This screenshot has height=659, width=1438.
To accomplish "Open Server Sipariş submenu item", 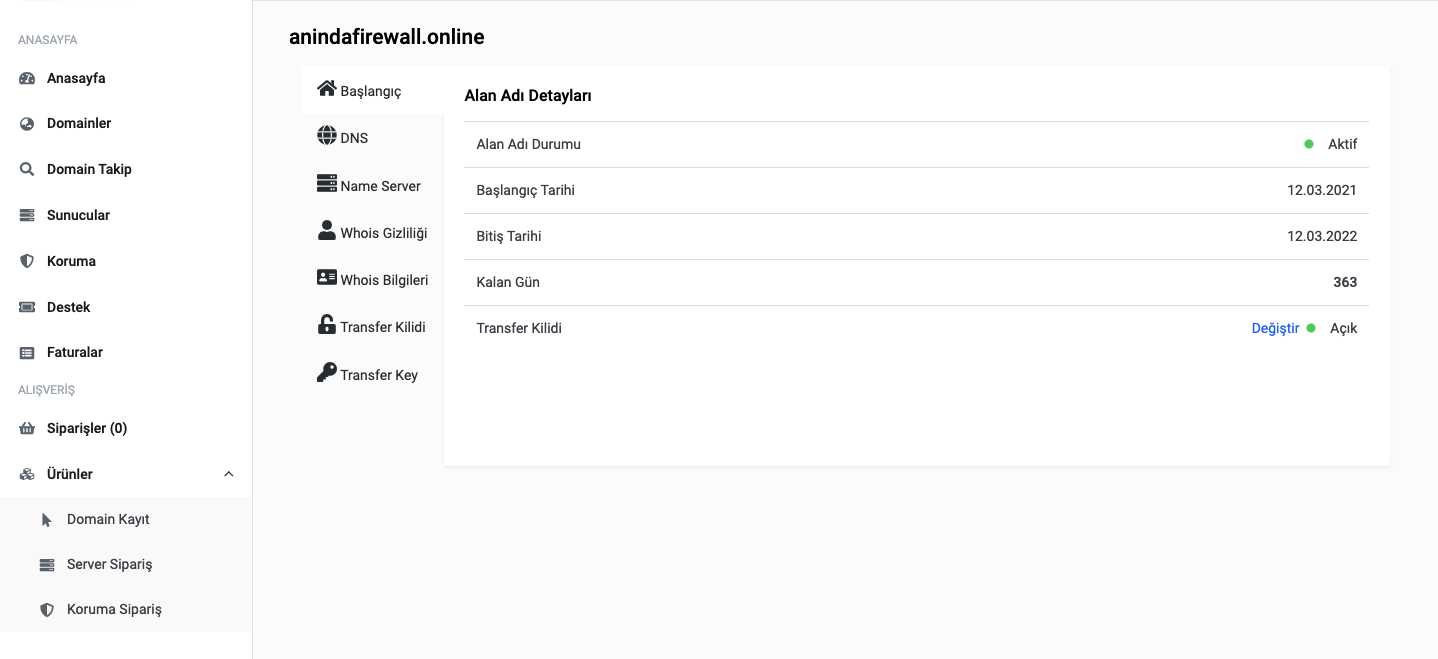I will (110, 565).
